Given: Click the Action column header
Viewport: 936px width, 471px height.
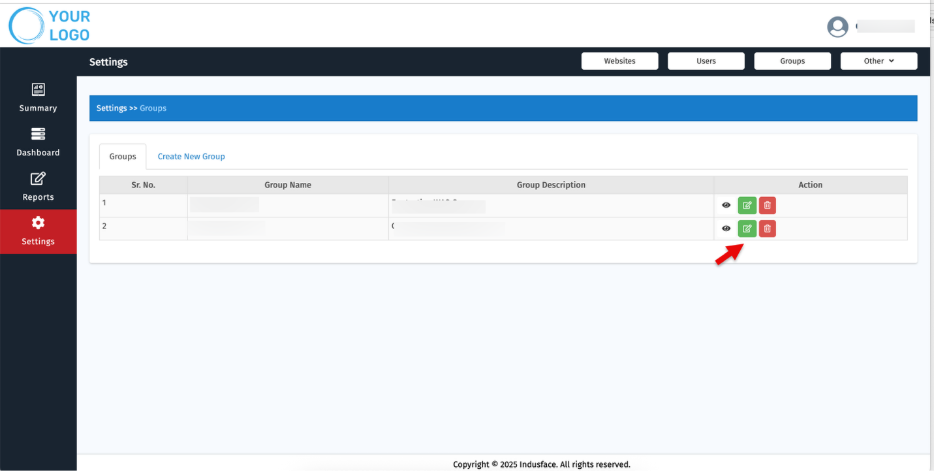Looking at the screenshot, I should 811,185.
